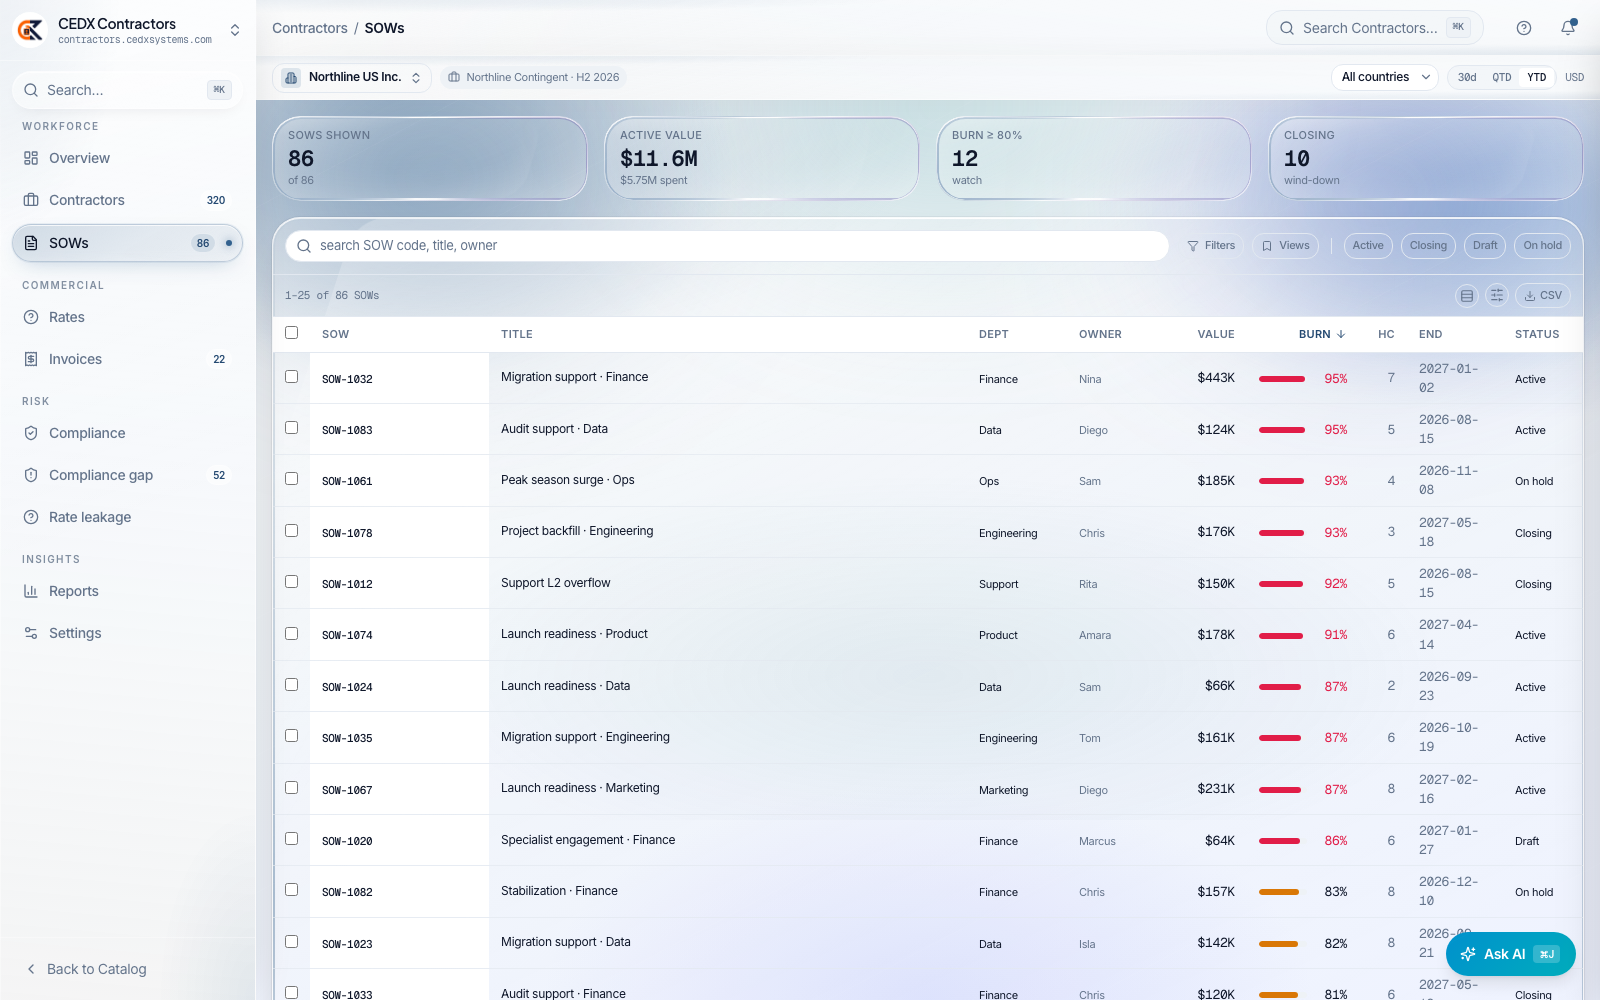1600x1000 pixels.
Task: Click the burn bar for SOW-1020
Action: (1282, 841)
